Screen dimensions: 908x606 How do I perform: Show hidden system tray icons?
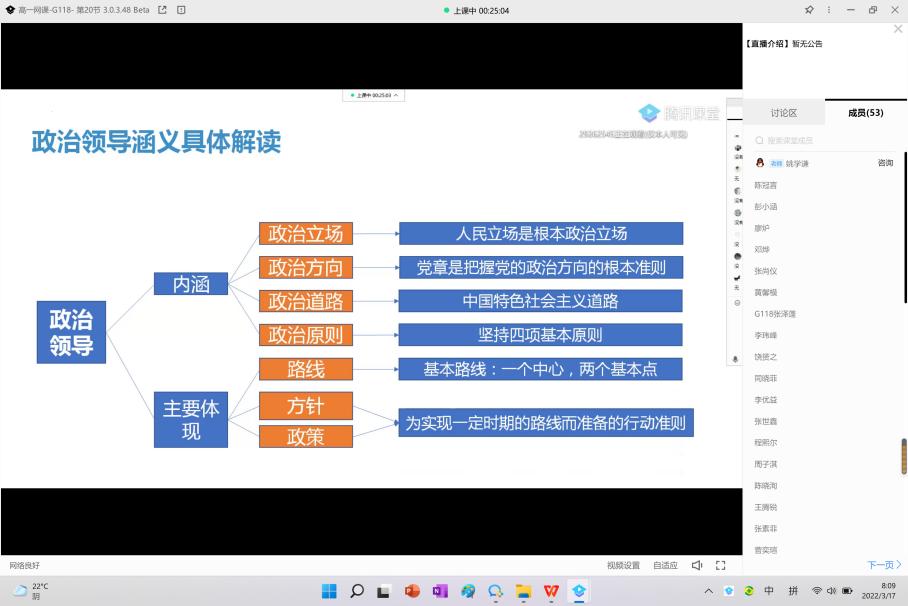coord(708,591)
